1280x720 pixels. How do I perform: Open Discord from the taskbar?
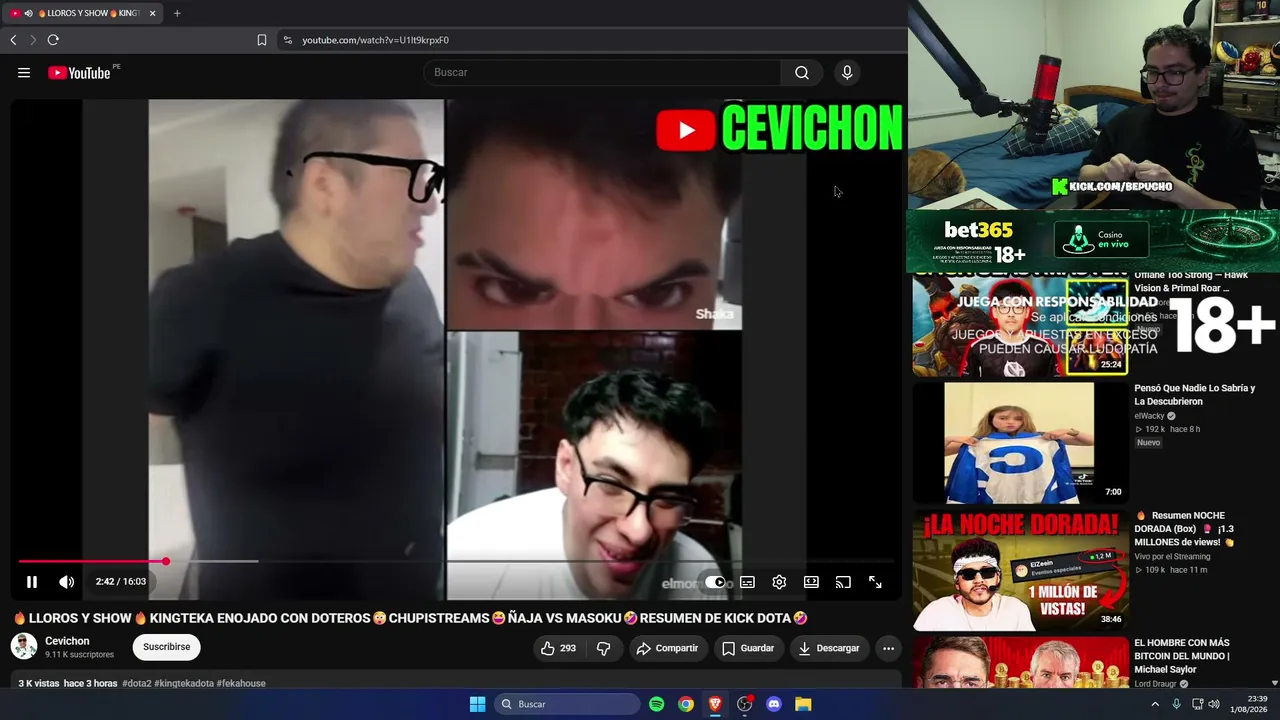774,704
